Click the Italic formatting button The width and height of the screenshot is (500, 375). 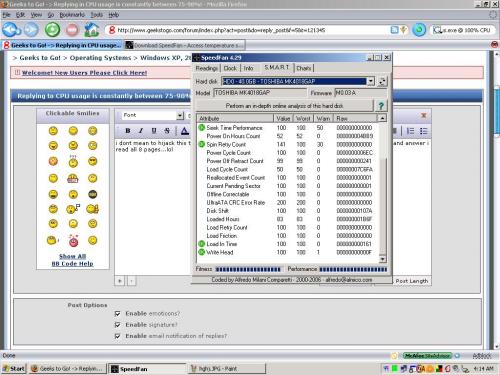141,131
